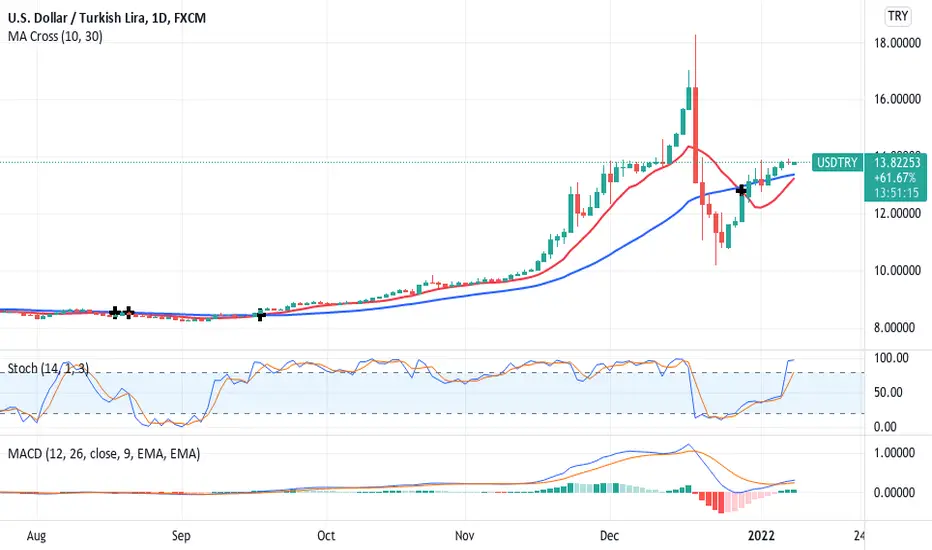
Task: Click the USDTRY price line label
Action: (x=837, y=162)
